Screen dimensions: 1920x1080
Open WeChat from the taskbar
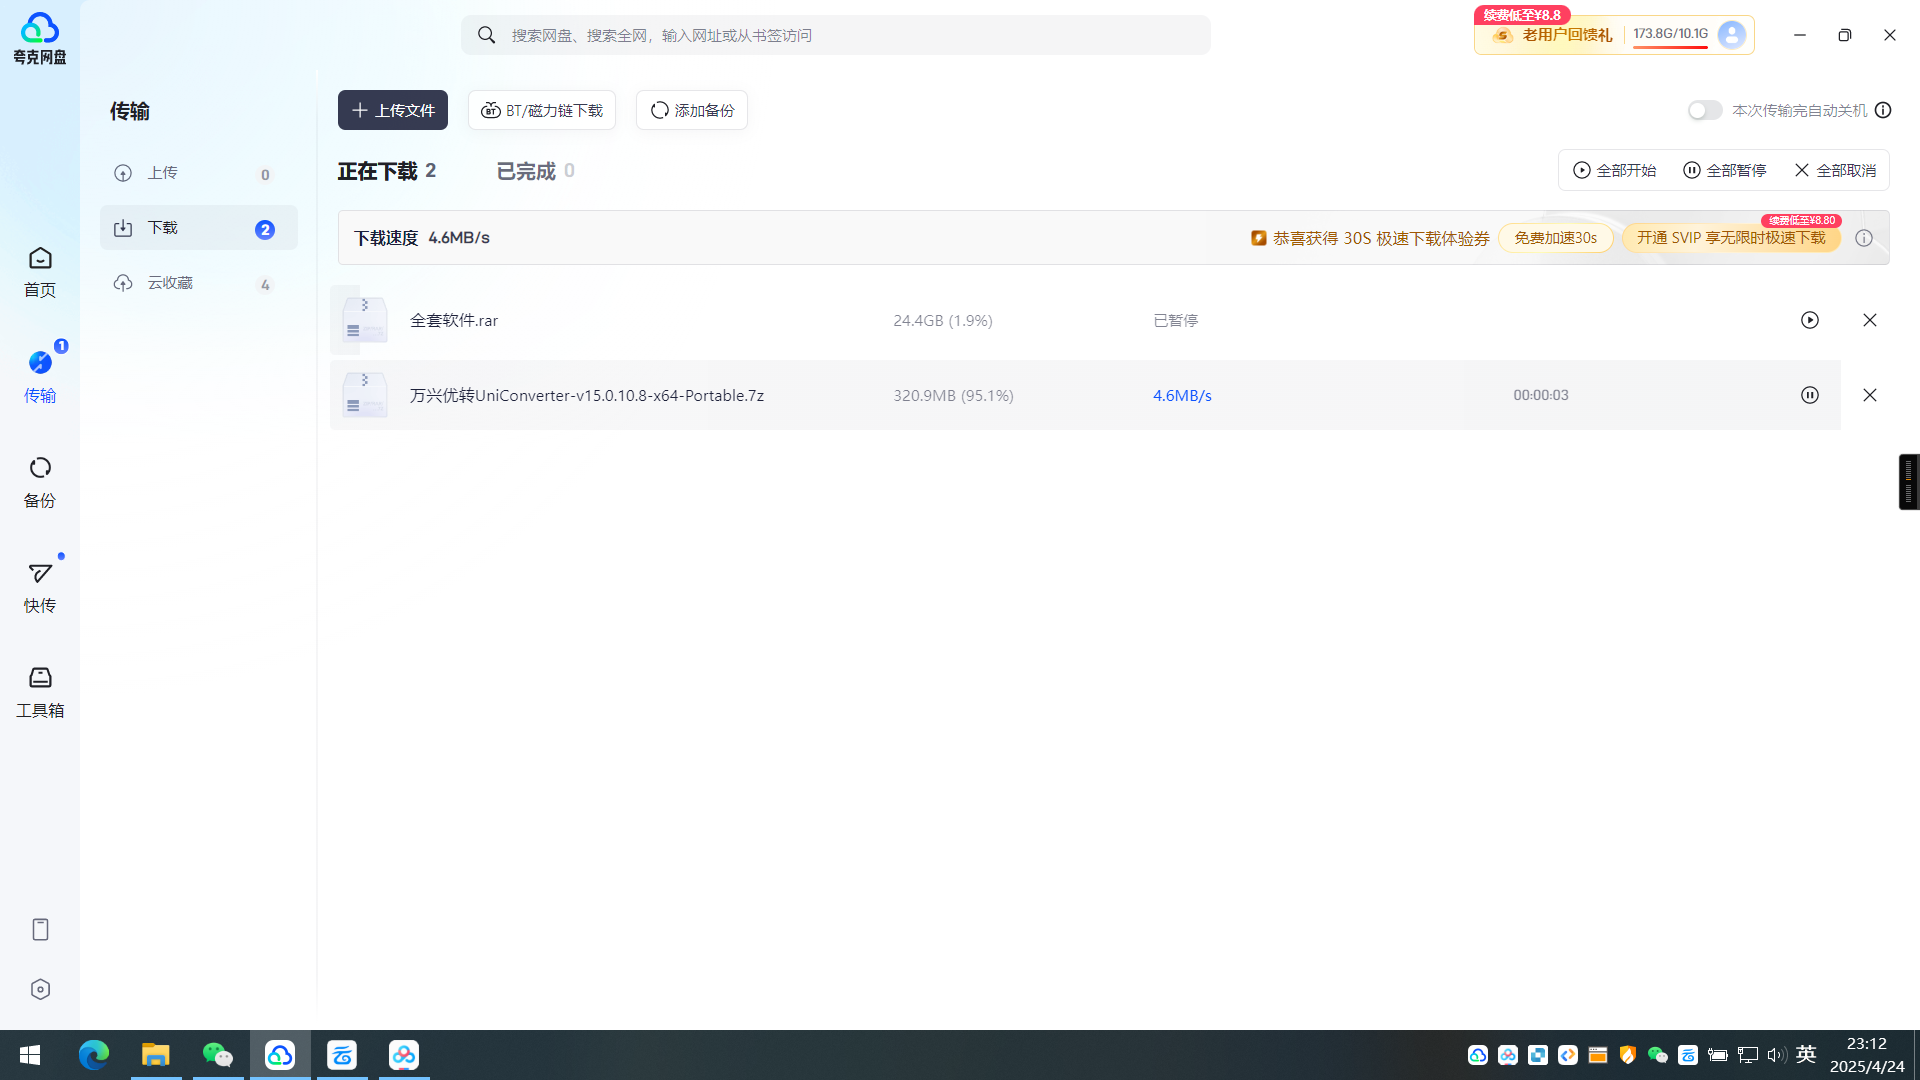(218, 1055)
